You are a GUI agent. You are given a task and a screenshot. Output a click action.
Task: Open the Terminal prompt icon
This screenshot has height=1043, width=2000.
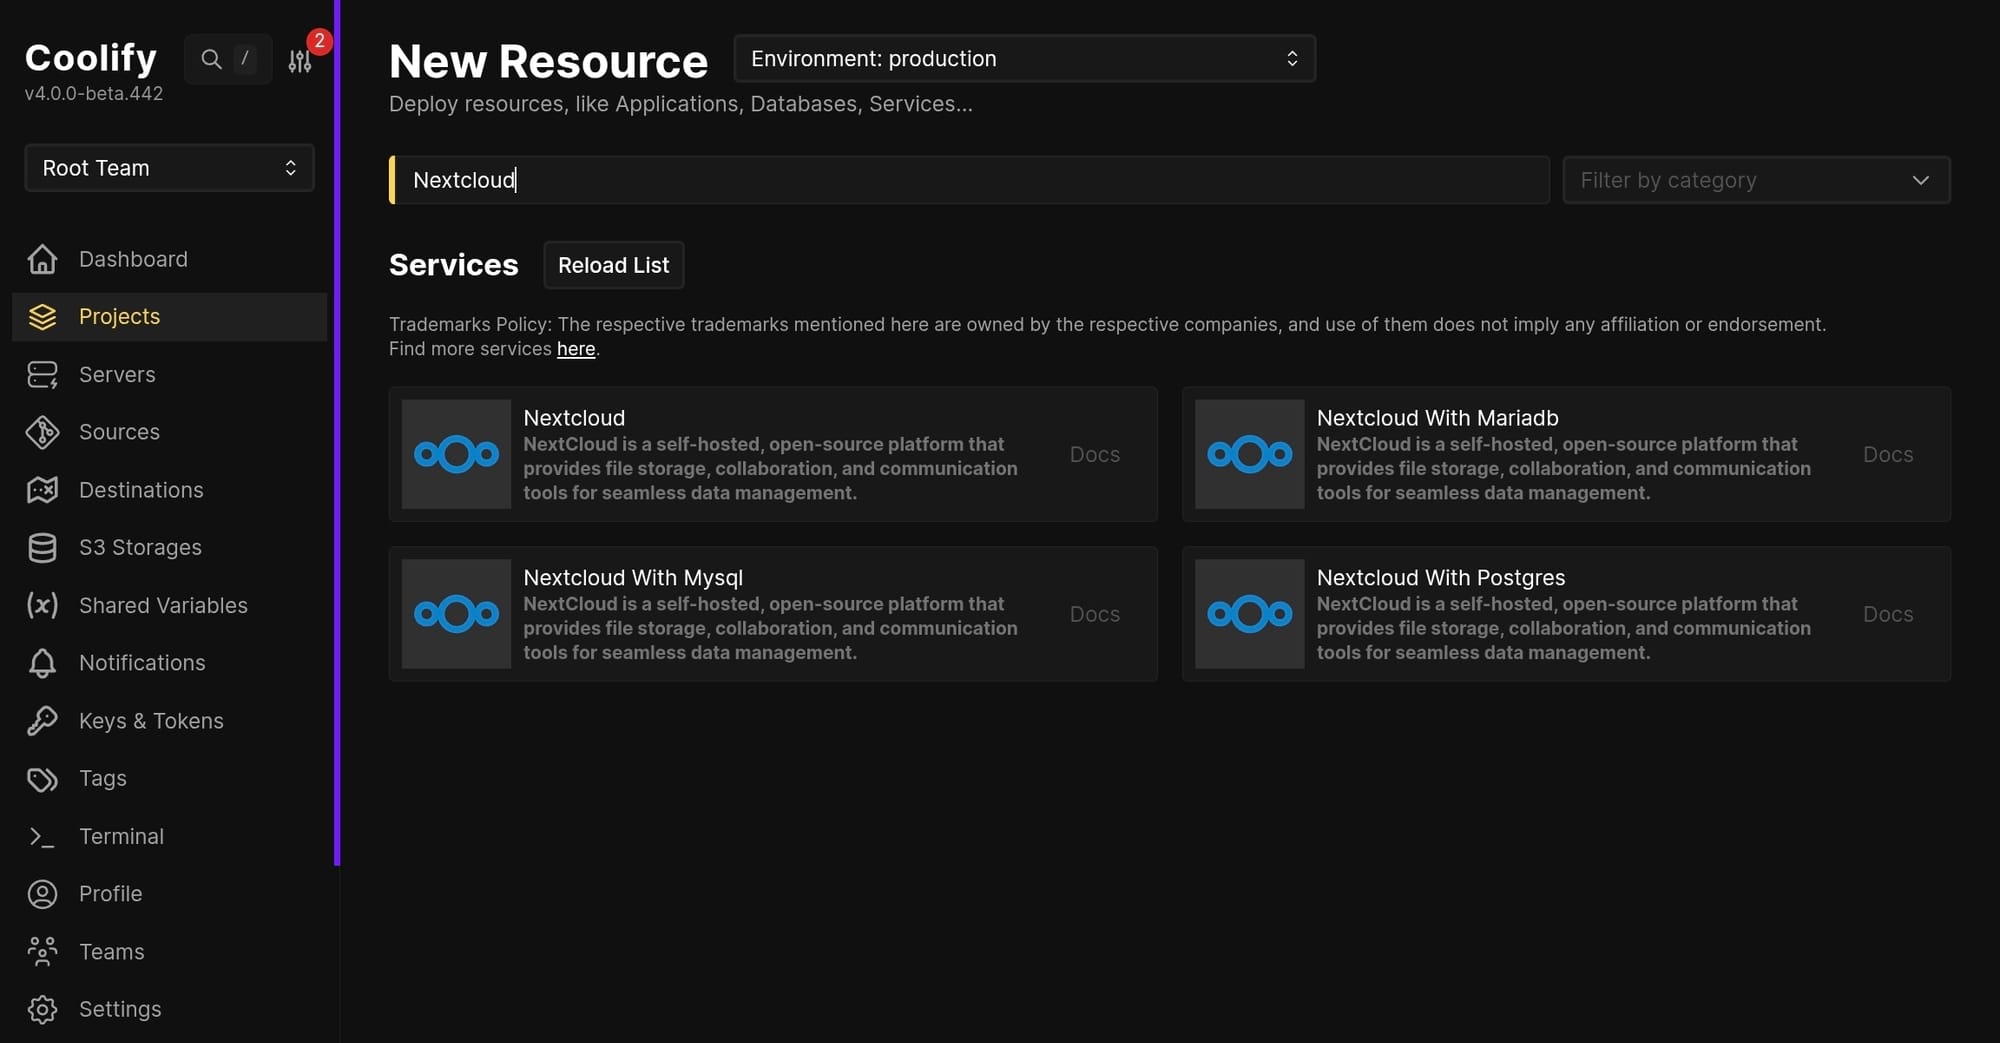[x=42, y=837]
